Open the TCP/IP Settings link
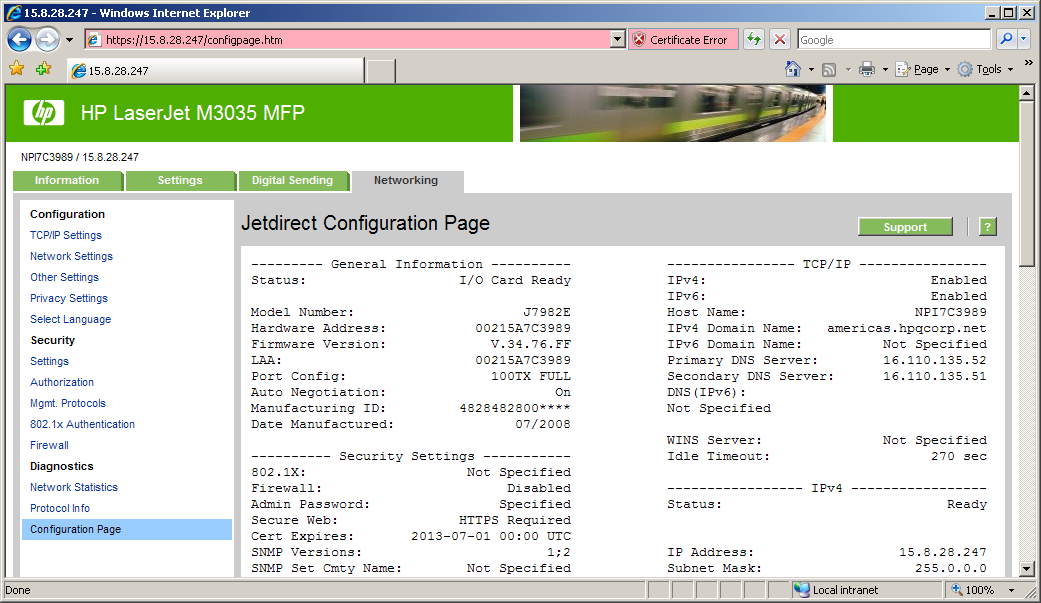Screen dimensions: 1041x603 66,235
